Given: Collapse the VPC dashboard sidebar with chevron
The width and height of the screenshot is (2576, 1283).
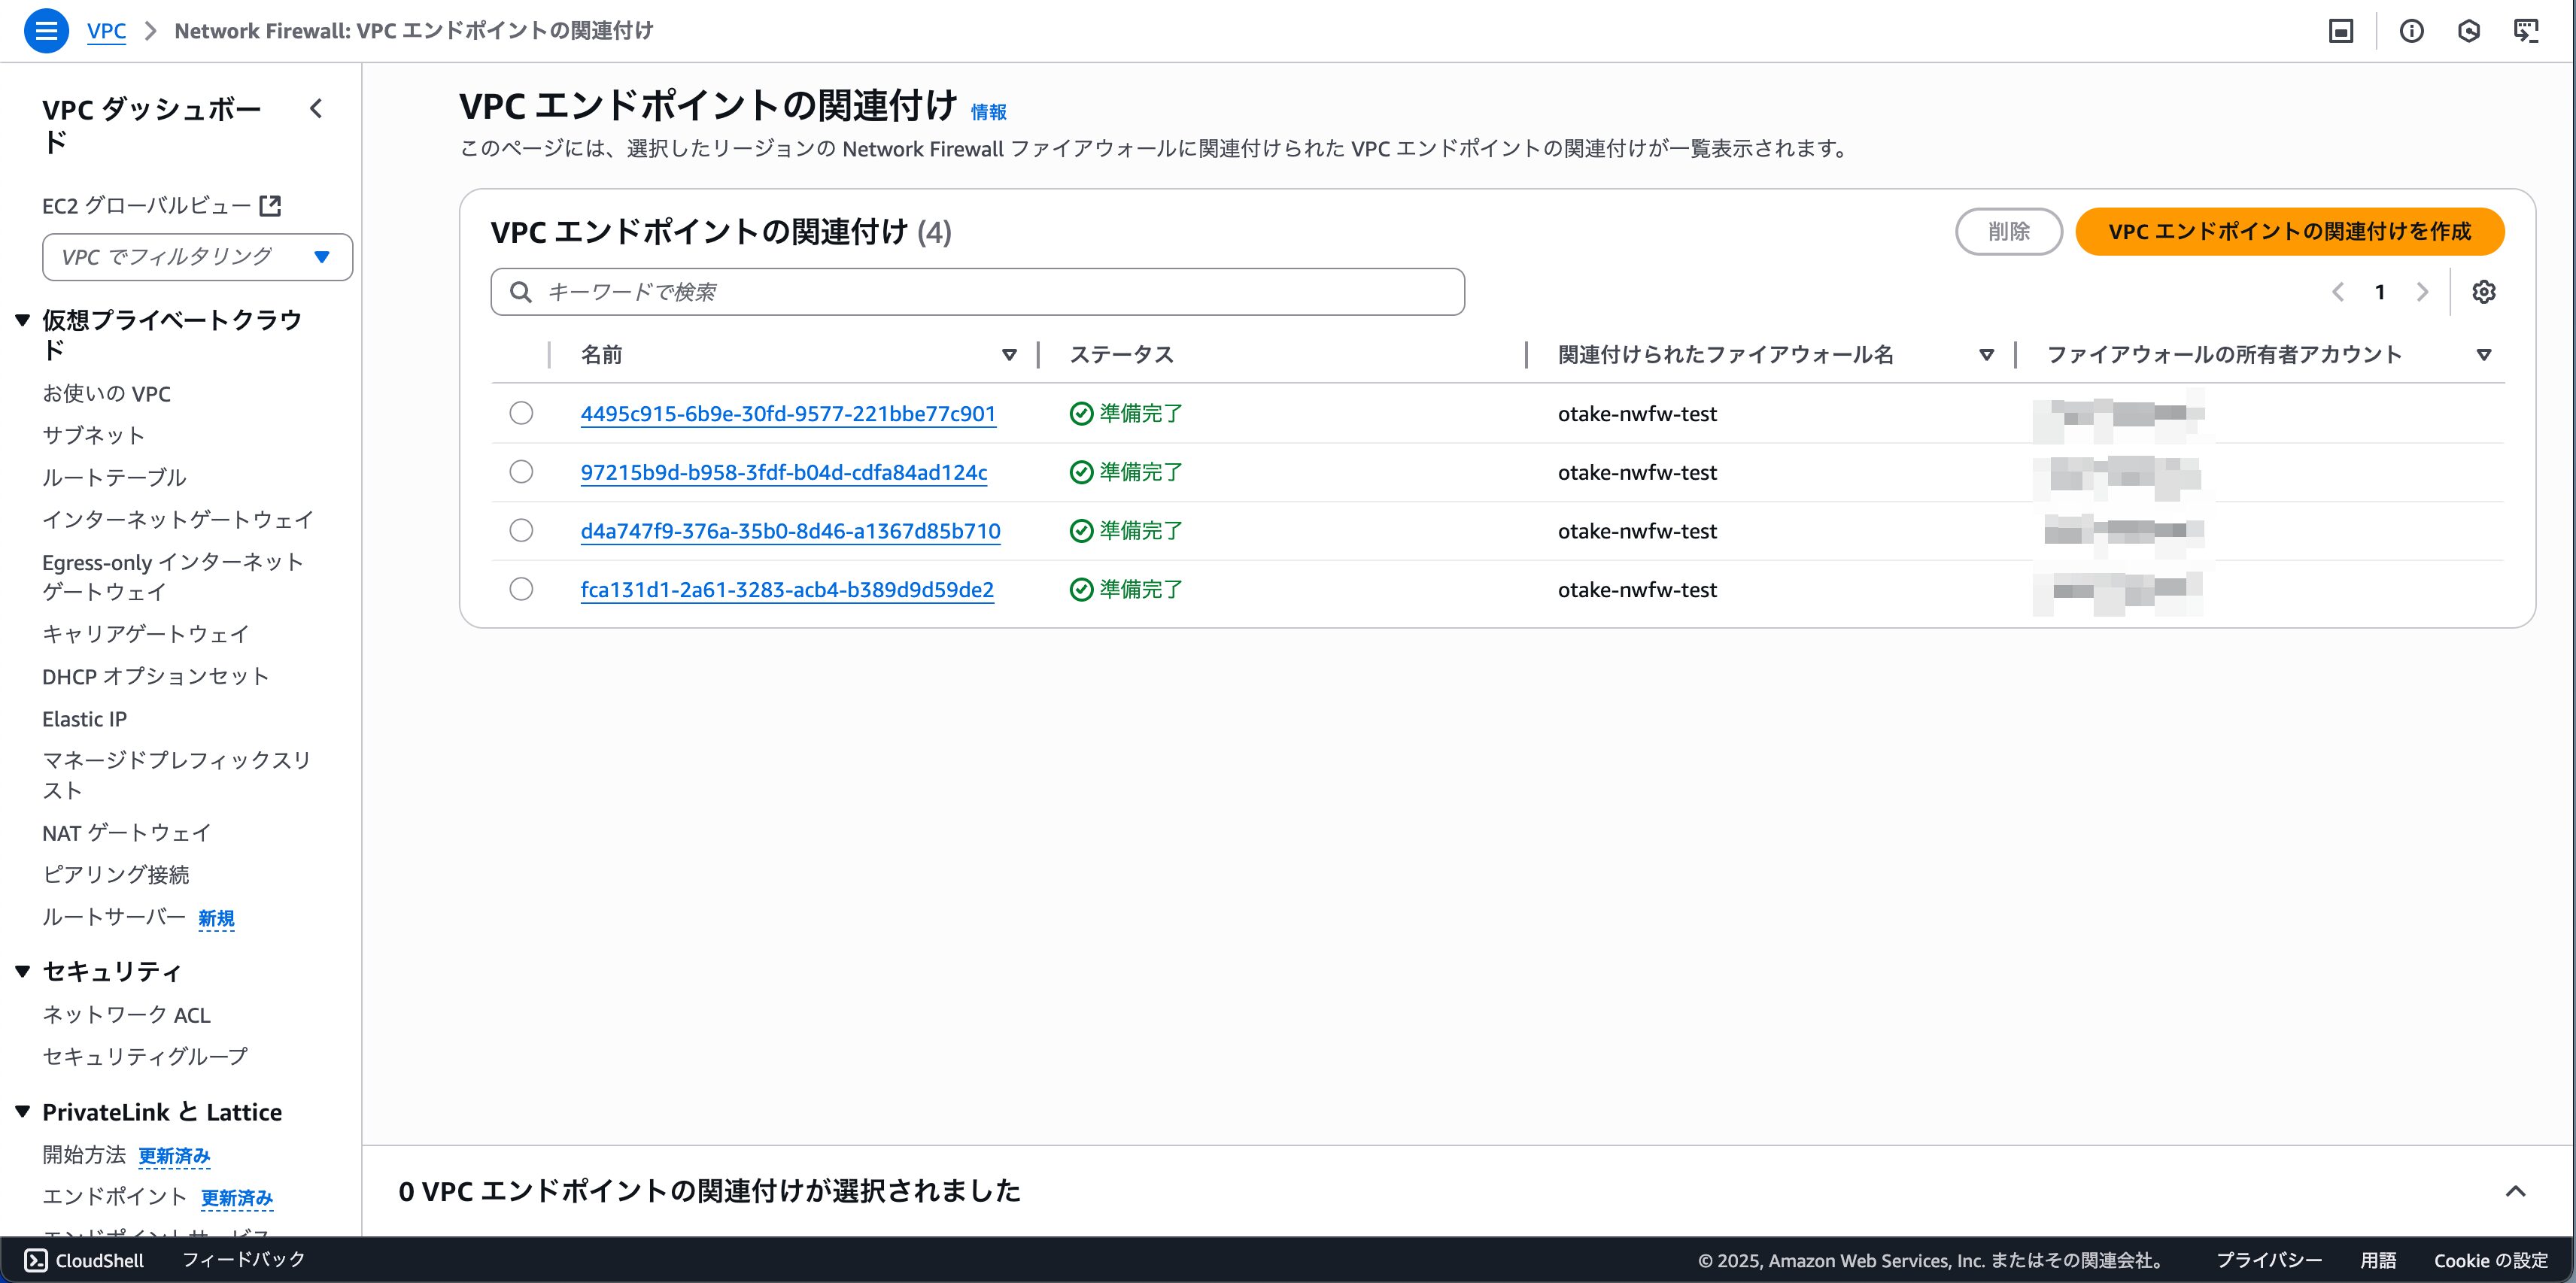Looking at the screenshot, I should tap(316, 109).
